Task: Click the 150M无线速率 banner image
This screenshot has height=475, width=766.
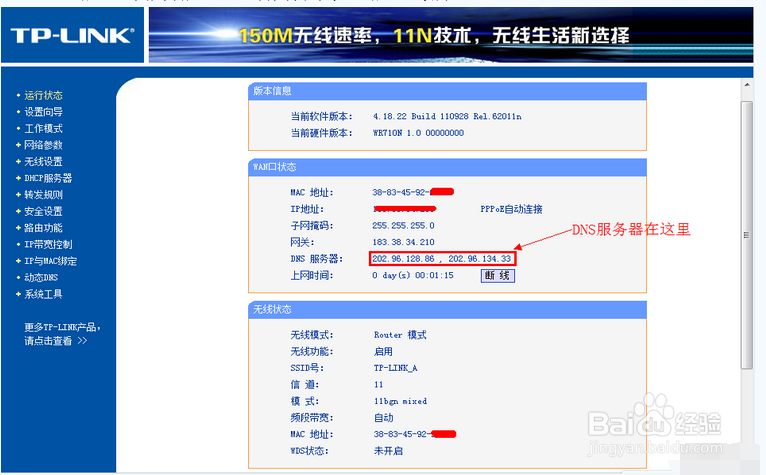Action: 450,35
